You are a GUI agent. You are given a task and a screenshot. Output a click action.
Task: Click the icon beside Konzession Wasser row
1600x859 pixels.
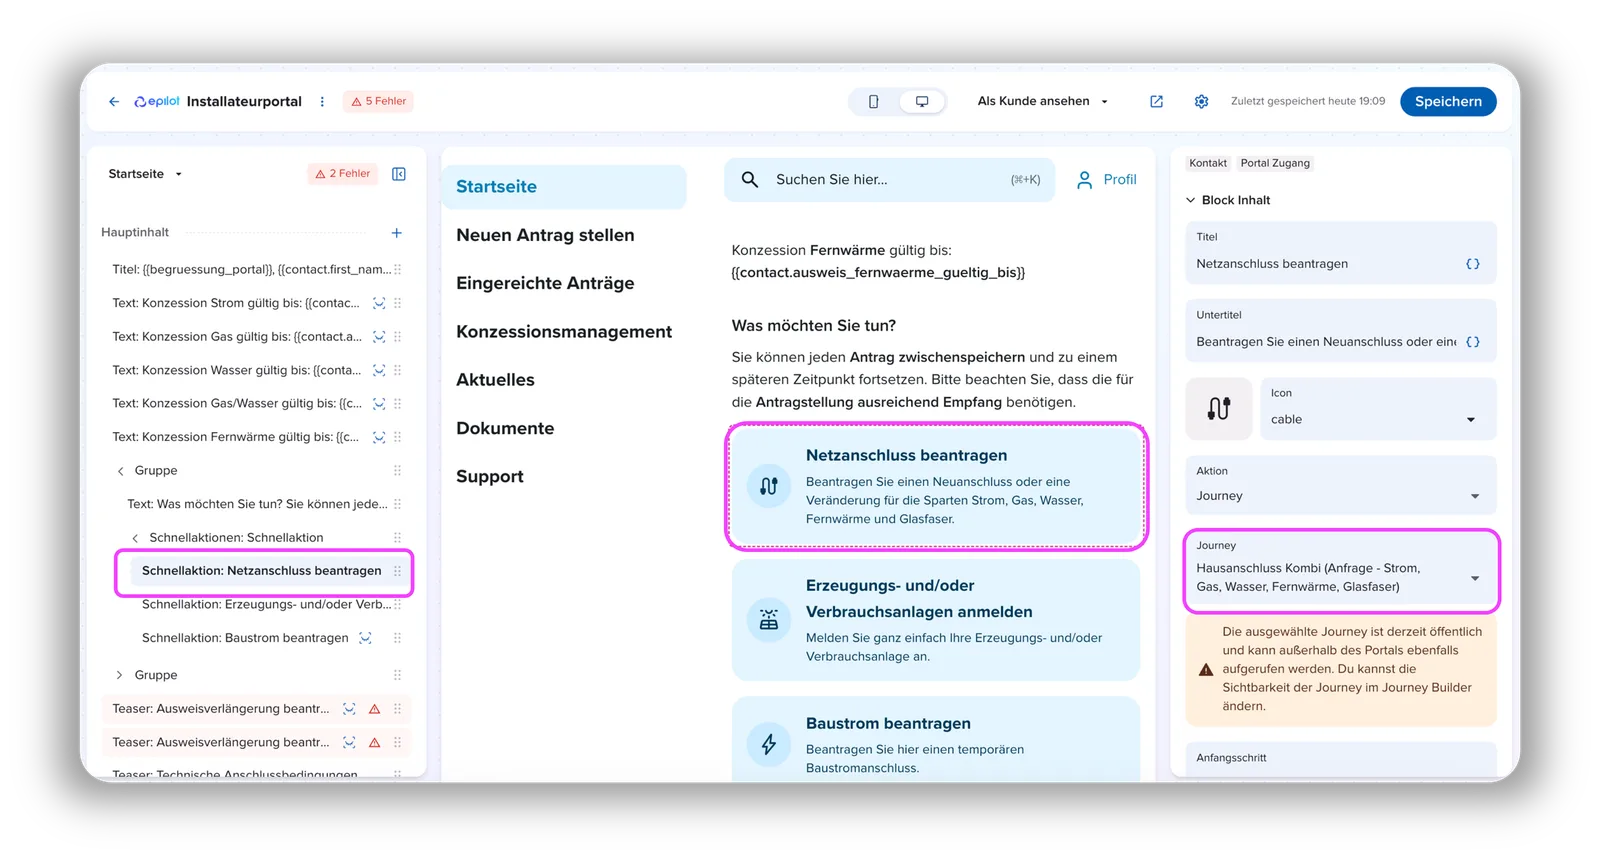(x=379, y=370)
